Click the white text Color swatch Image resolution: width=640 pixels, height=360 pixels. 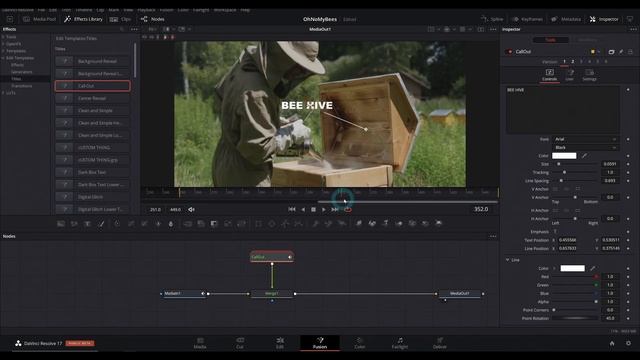click(x=564, y=156)
